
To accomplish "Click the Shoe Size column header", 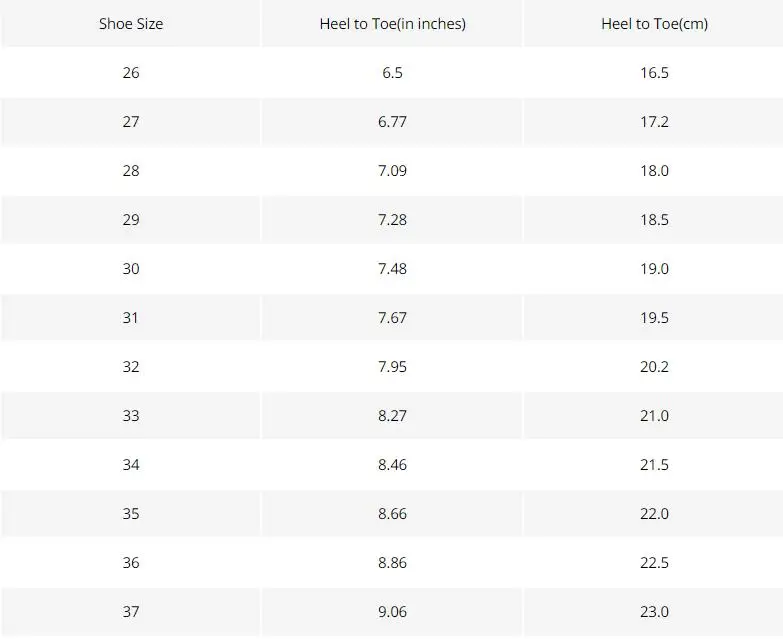I will (x=131, y=23).
